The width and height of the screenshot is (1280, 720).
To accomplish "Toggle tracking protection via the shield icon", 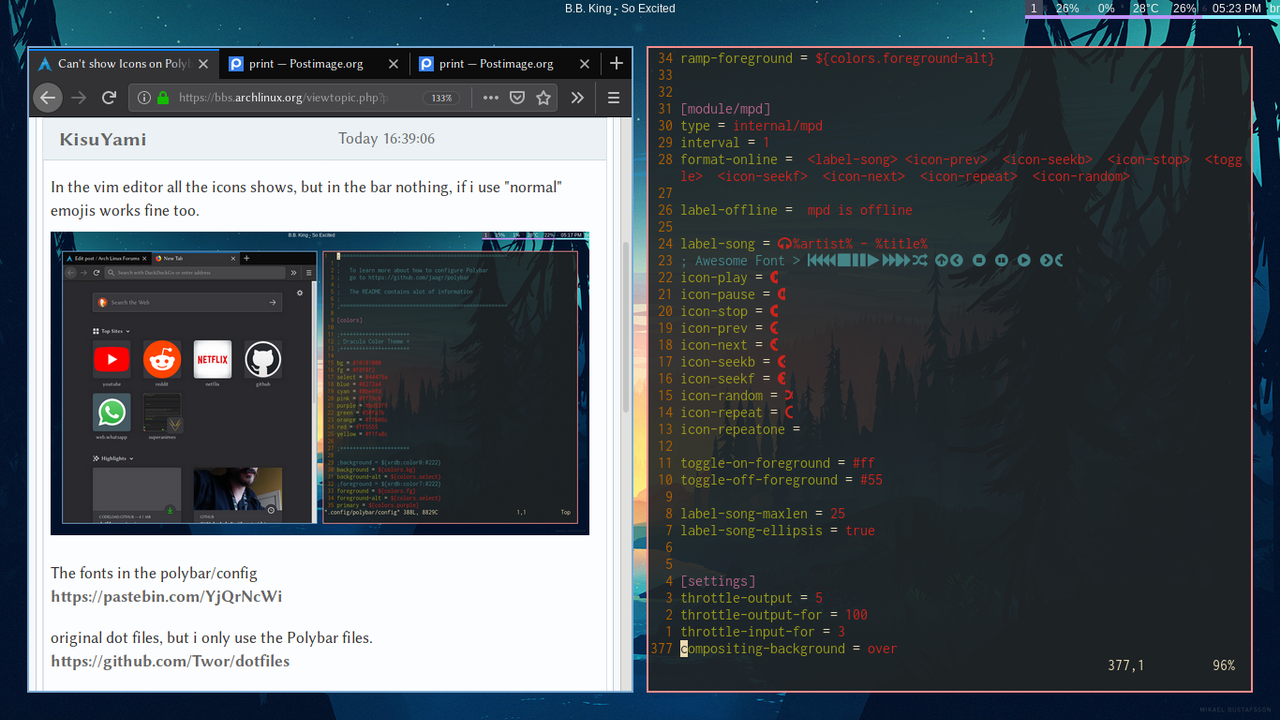I will pyautogui.click(x=517, y=97).
